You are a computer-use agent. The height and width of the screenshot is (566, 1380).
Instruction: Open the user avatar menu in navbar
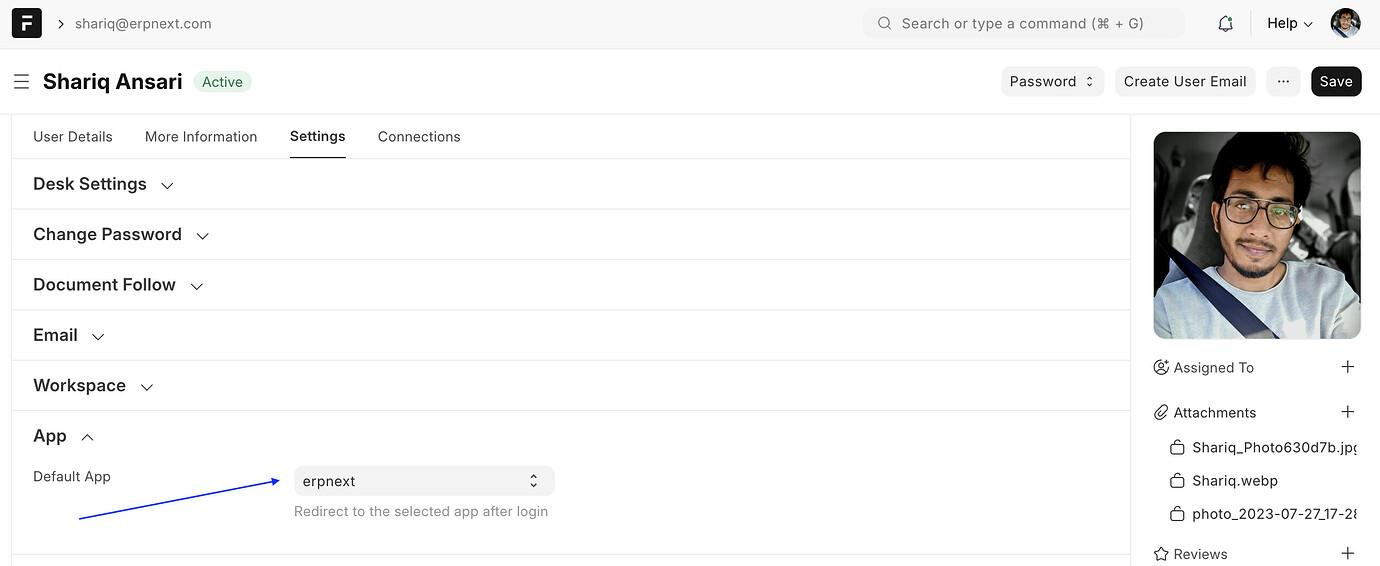[x=1345, y=23]
